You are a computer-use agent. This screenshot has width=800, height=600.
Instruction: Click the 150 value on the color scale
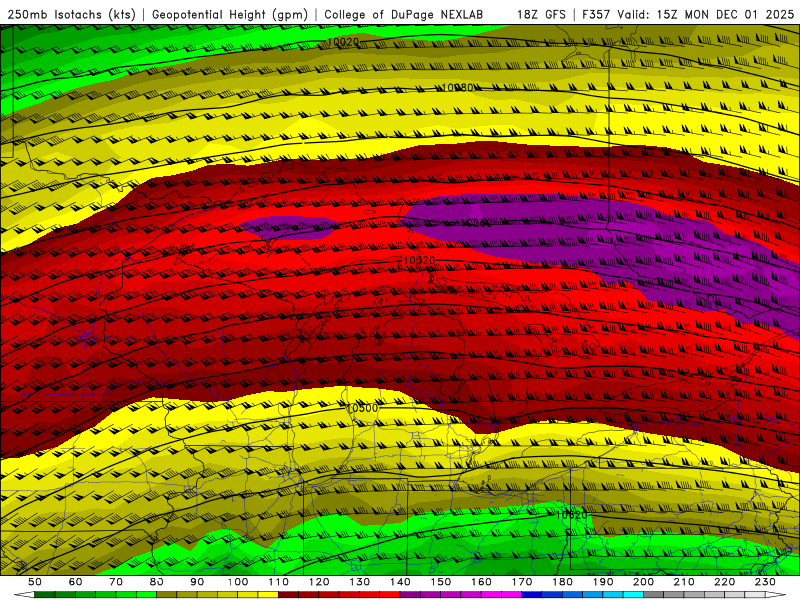tap(441, 582)
